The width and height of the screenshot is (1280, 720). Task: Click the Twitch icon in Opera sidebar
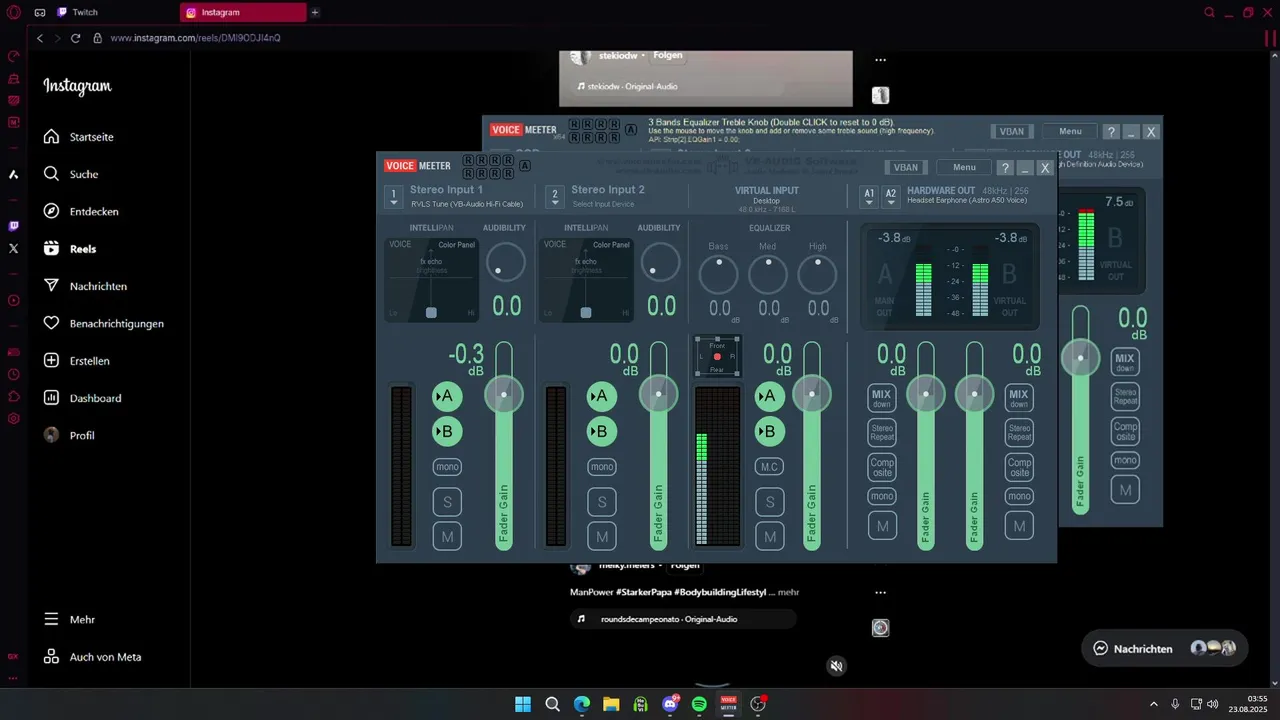13,226
